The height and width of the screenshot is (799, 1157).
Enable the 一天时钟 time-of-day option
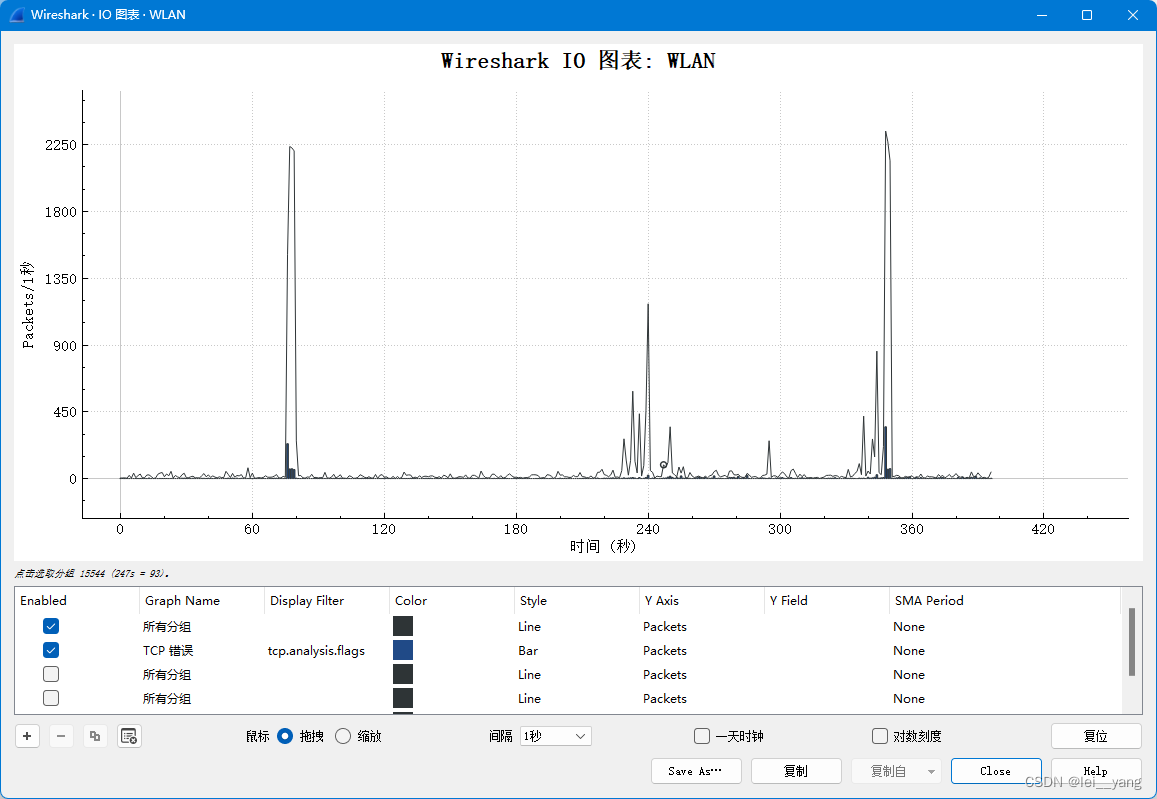(x=702, y=736)
